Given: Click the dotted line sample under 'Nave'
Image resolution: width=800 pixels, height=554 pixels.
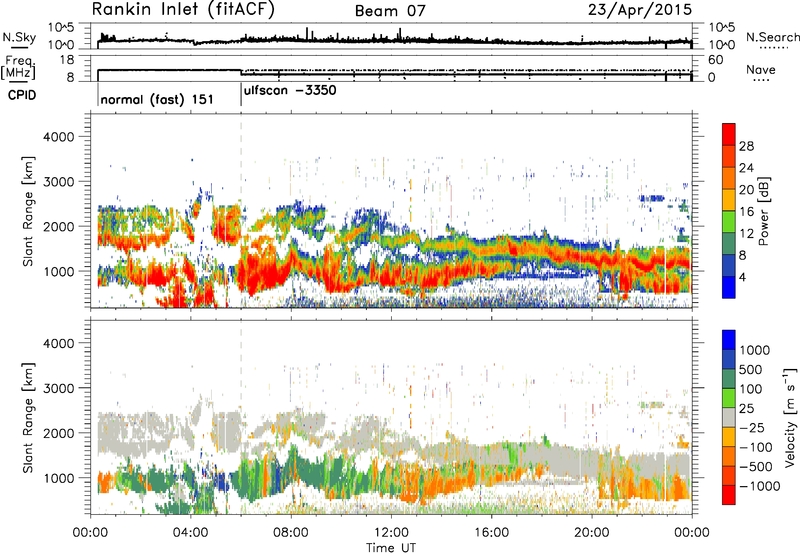Looking at the screenshot, I should 763,81.
